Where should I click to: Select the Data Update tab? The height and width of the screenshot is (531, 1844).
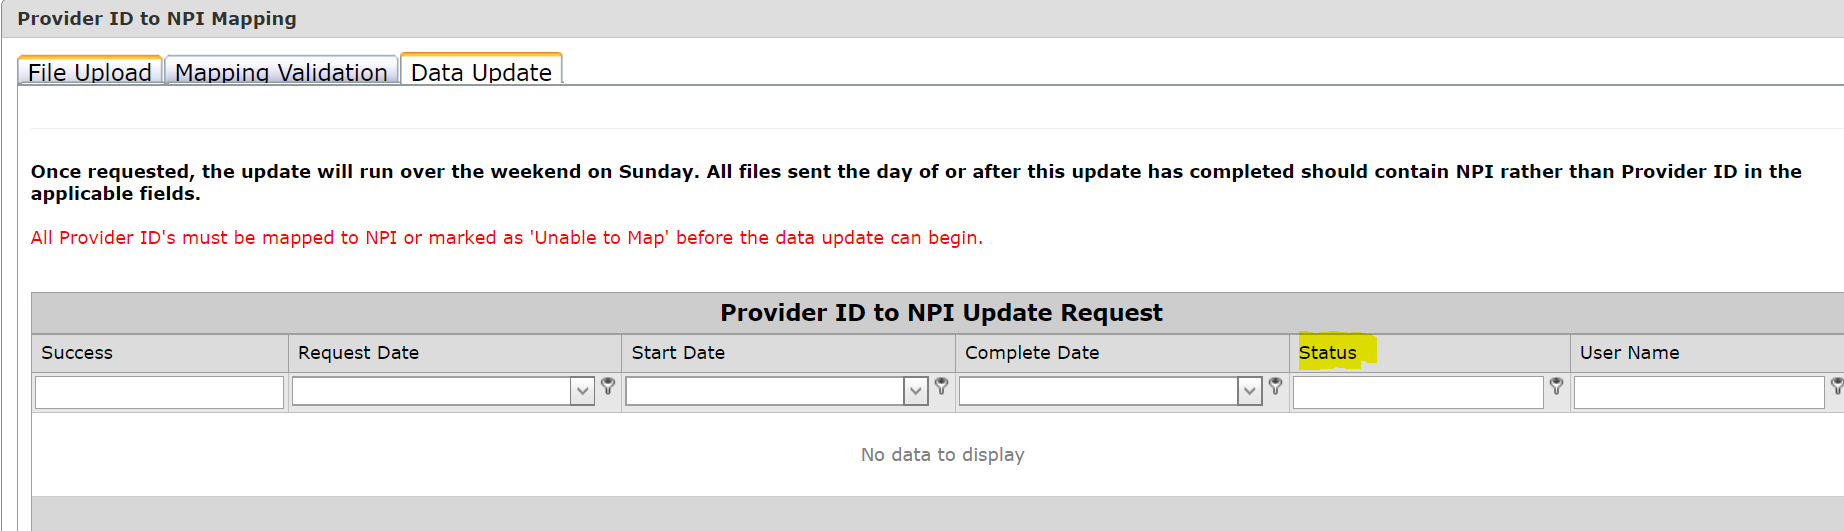481,72
